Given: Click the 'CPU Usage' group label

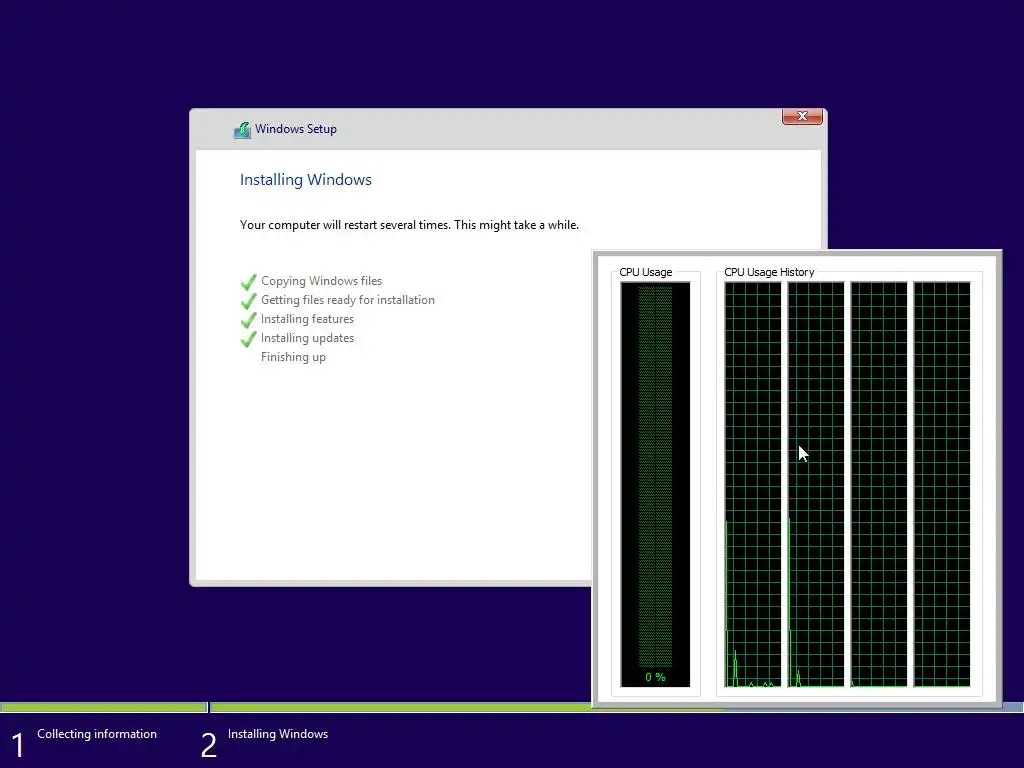Looking at the screenshot, I should click(645, 272).
